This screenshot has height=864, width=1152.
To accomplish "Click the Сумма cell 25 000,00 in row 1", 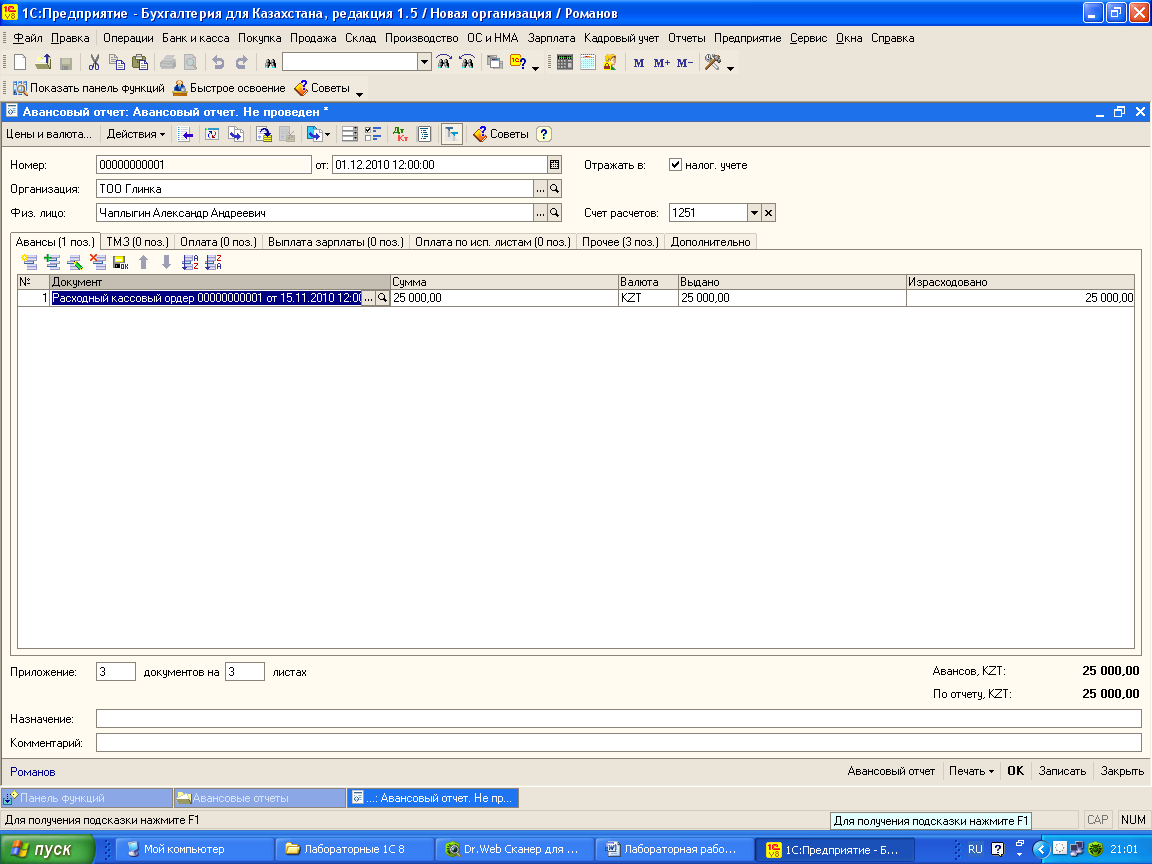I will 504,298.
